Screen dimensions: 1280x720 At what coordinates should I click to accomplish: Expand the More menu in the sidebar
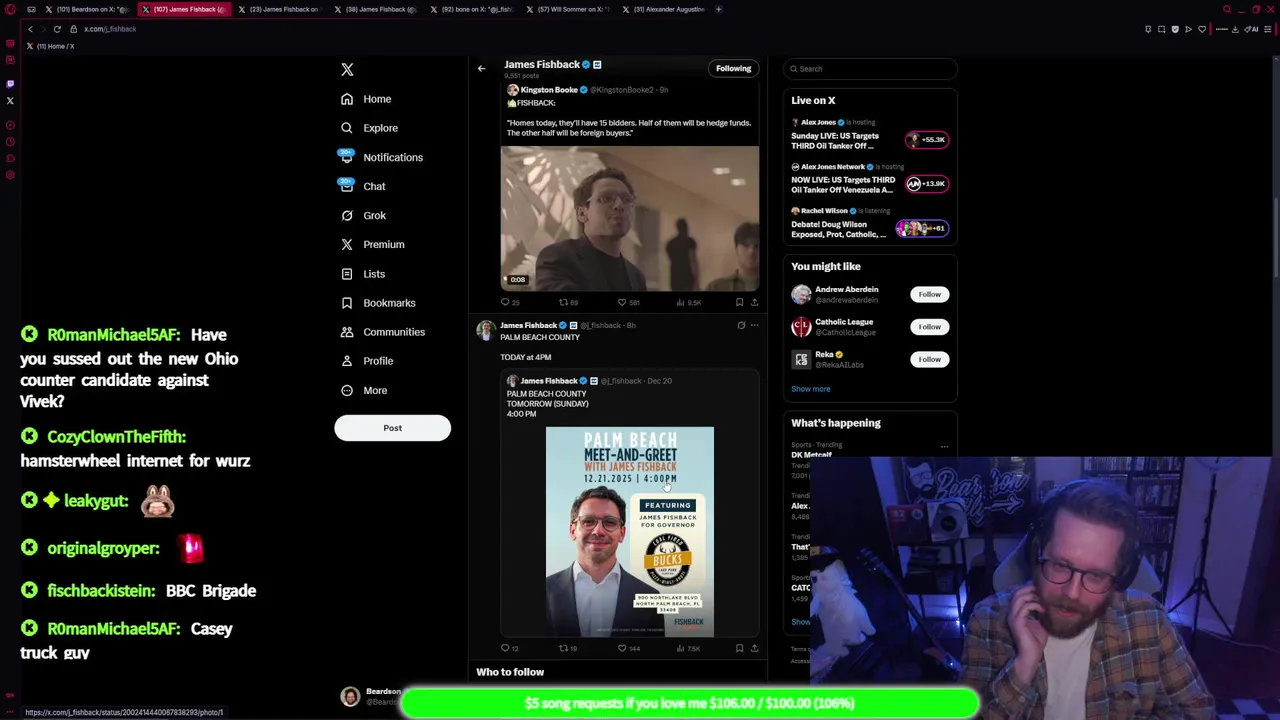(x=364, y=390)
